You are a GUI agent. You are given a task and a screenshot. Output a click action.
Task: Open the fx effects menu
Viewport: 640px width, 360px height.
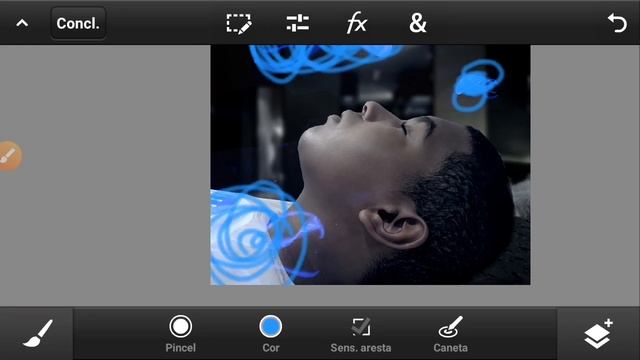[356, 23]
